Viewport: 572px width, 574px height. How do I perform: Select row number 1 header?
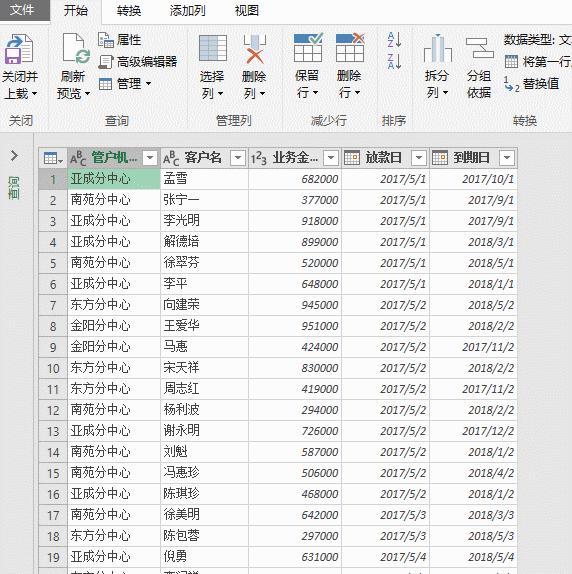tap(53, 179)
